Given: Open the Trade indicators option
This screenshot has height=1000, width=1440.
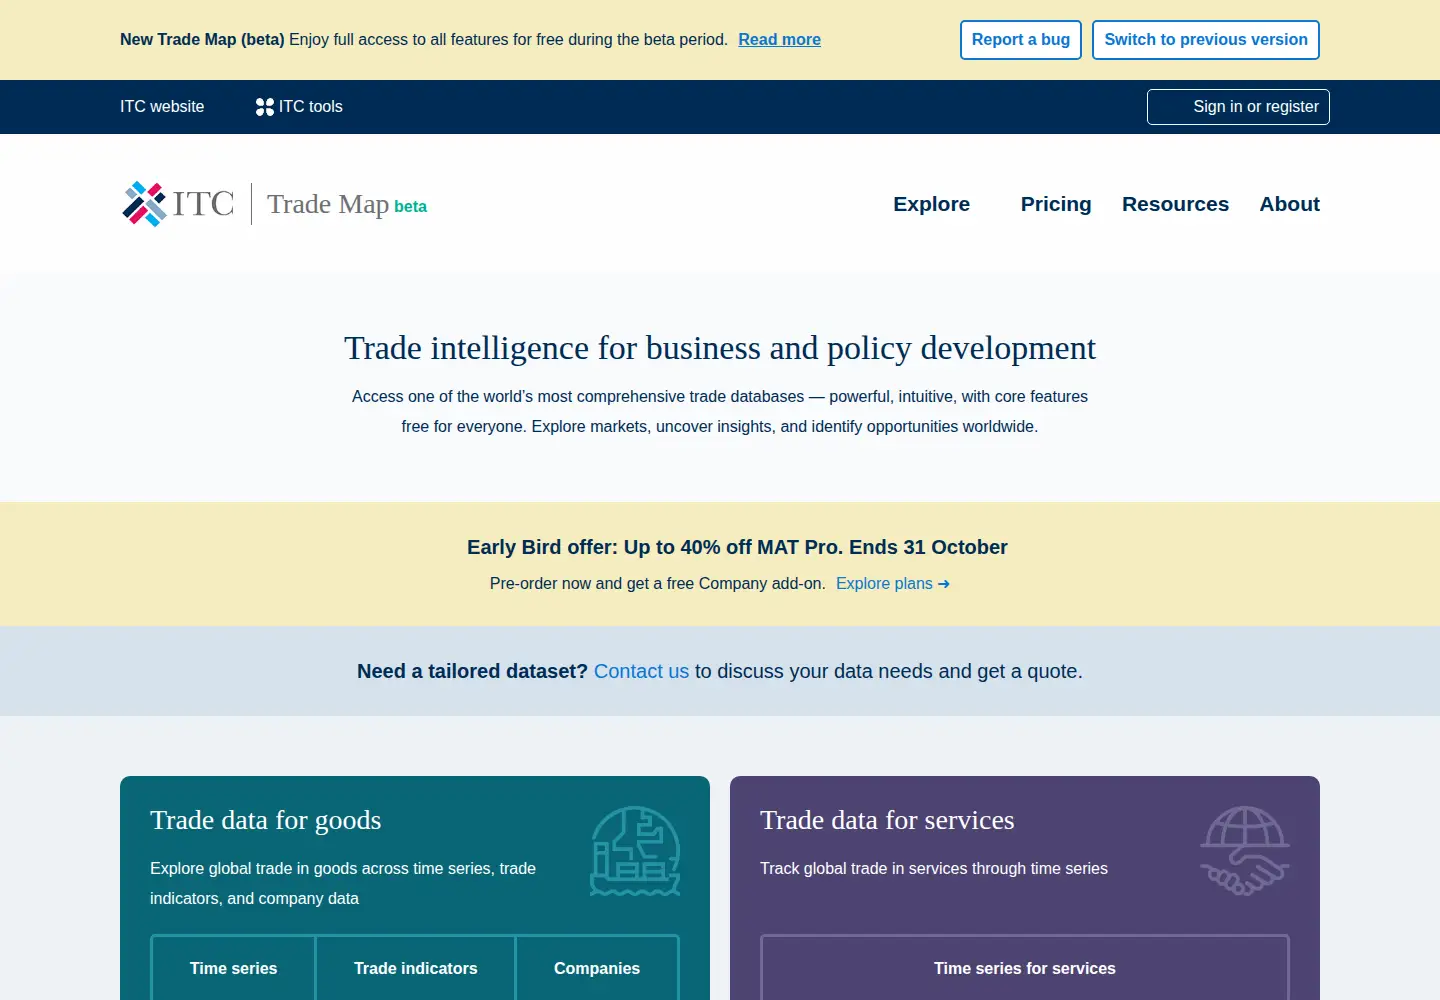Looking at the screenshot, I should 416,968.
